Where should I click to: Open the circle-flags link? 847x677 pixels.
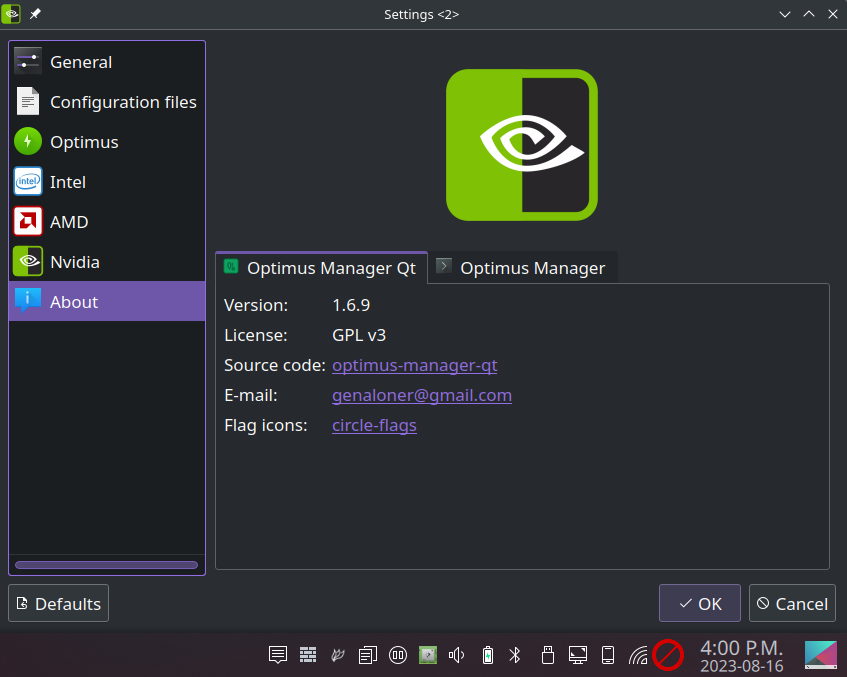[374, 425]
